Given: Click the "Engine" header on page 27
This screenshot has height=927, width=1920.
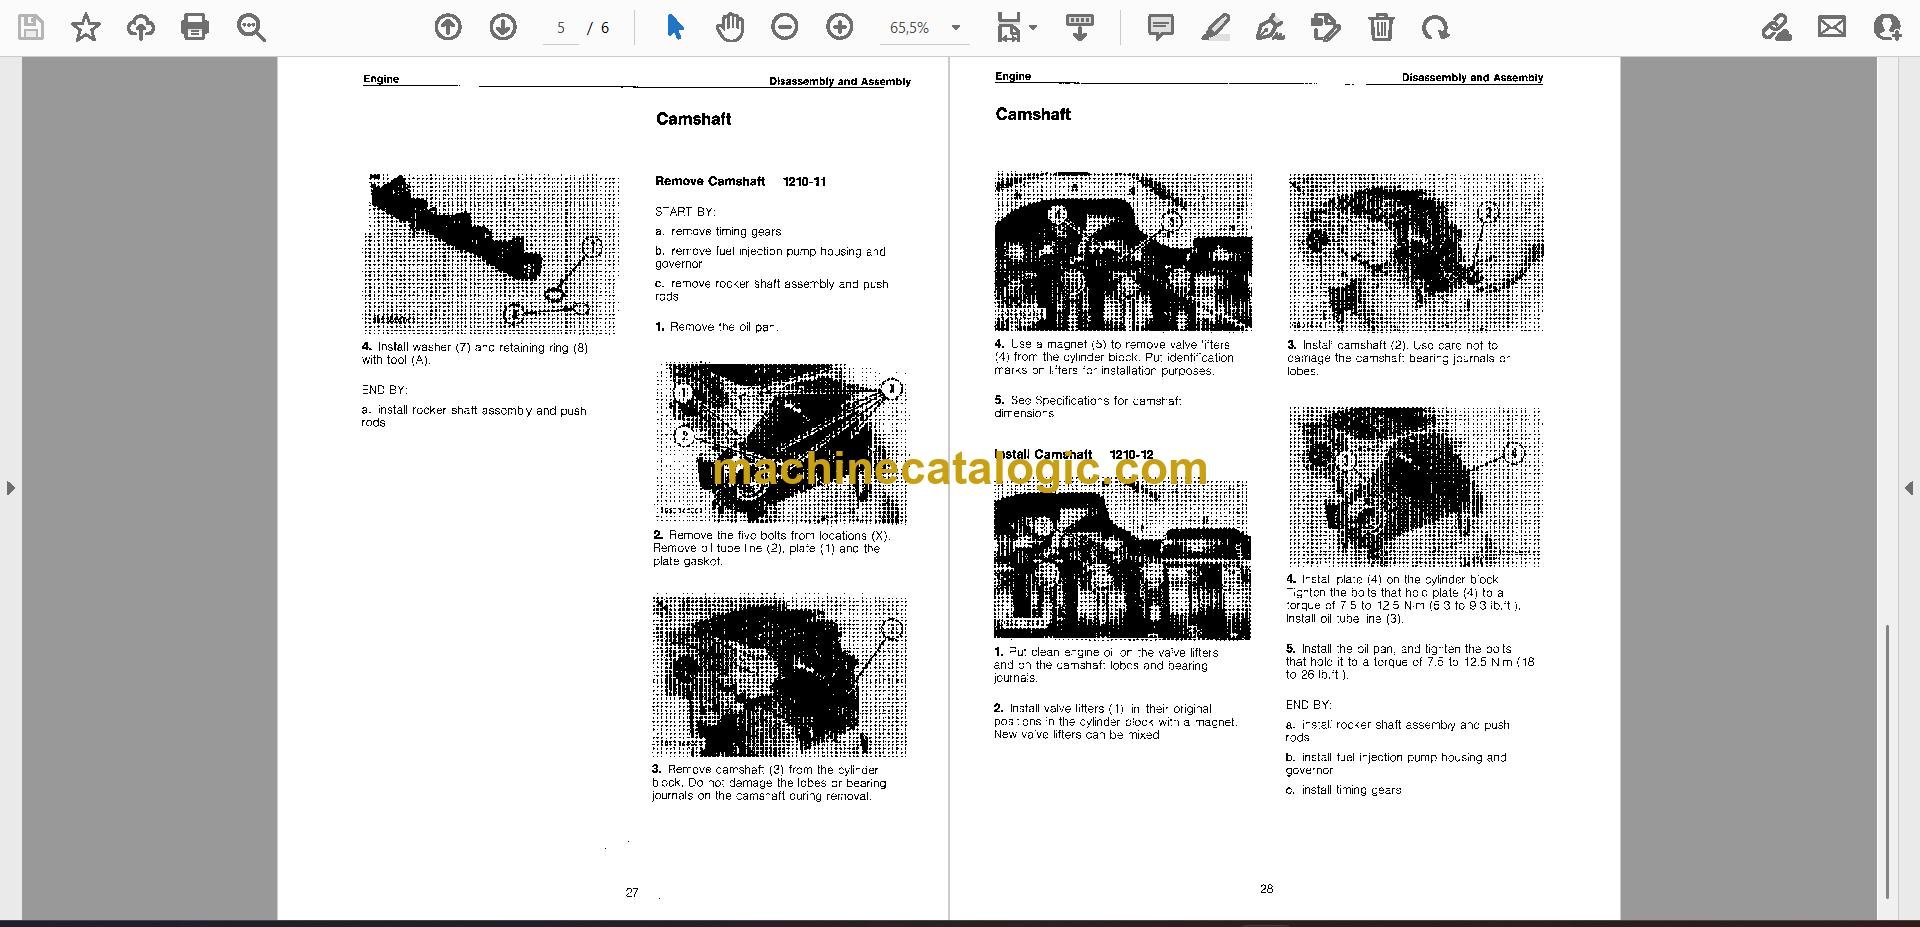Looking at the screenshot, I should click(x=381, y=79).
